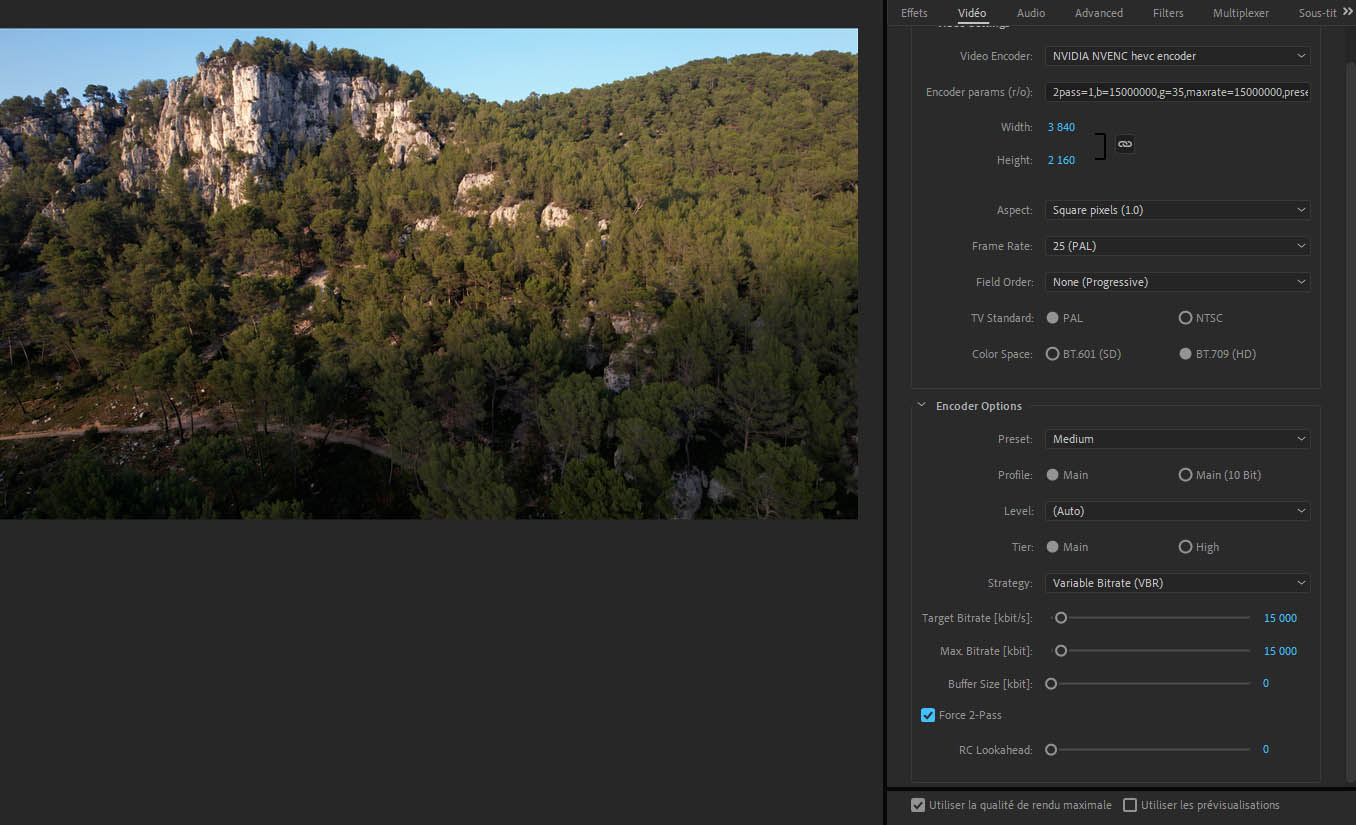Screen dimensions: 1356x825
Task: Open the Sous-titres tab
Action: pyautogui.click(x=1317, y=13)
